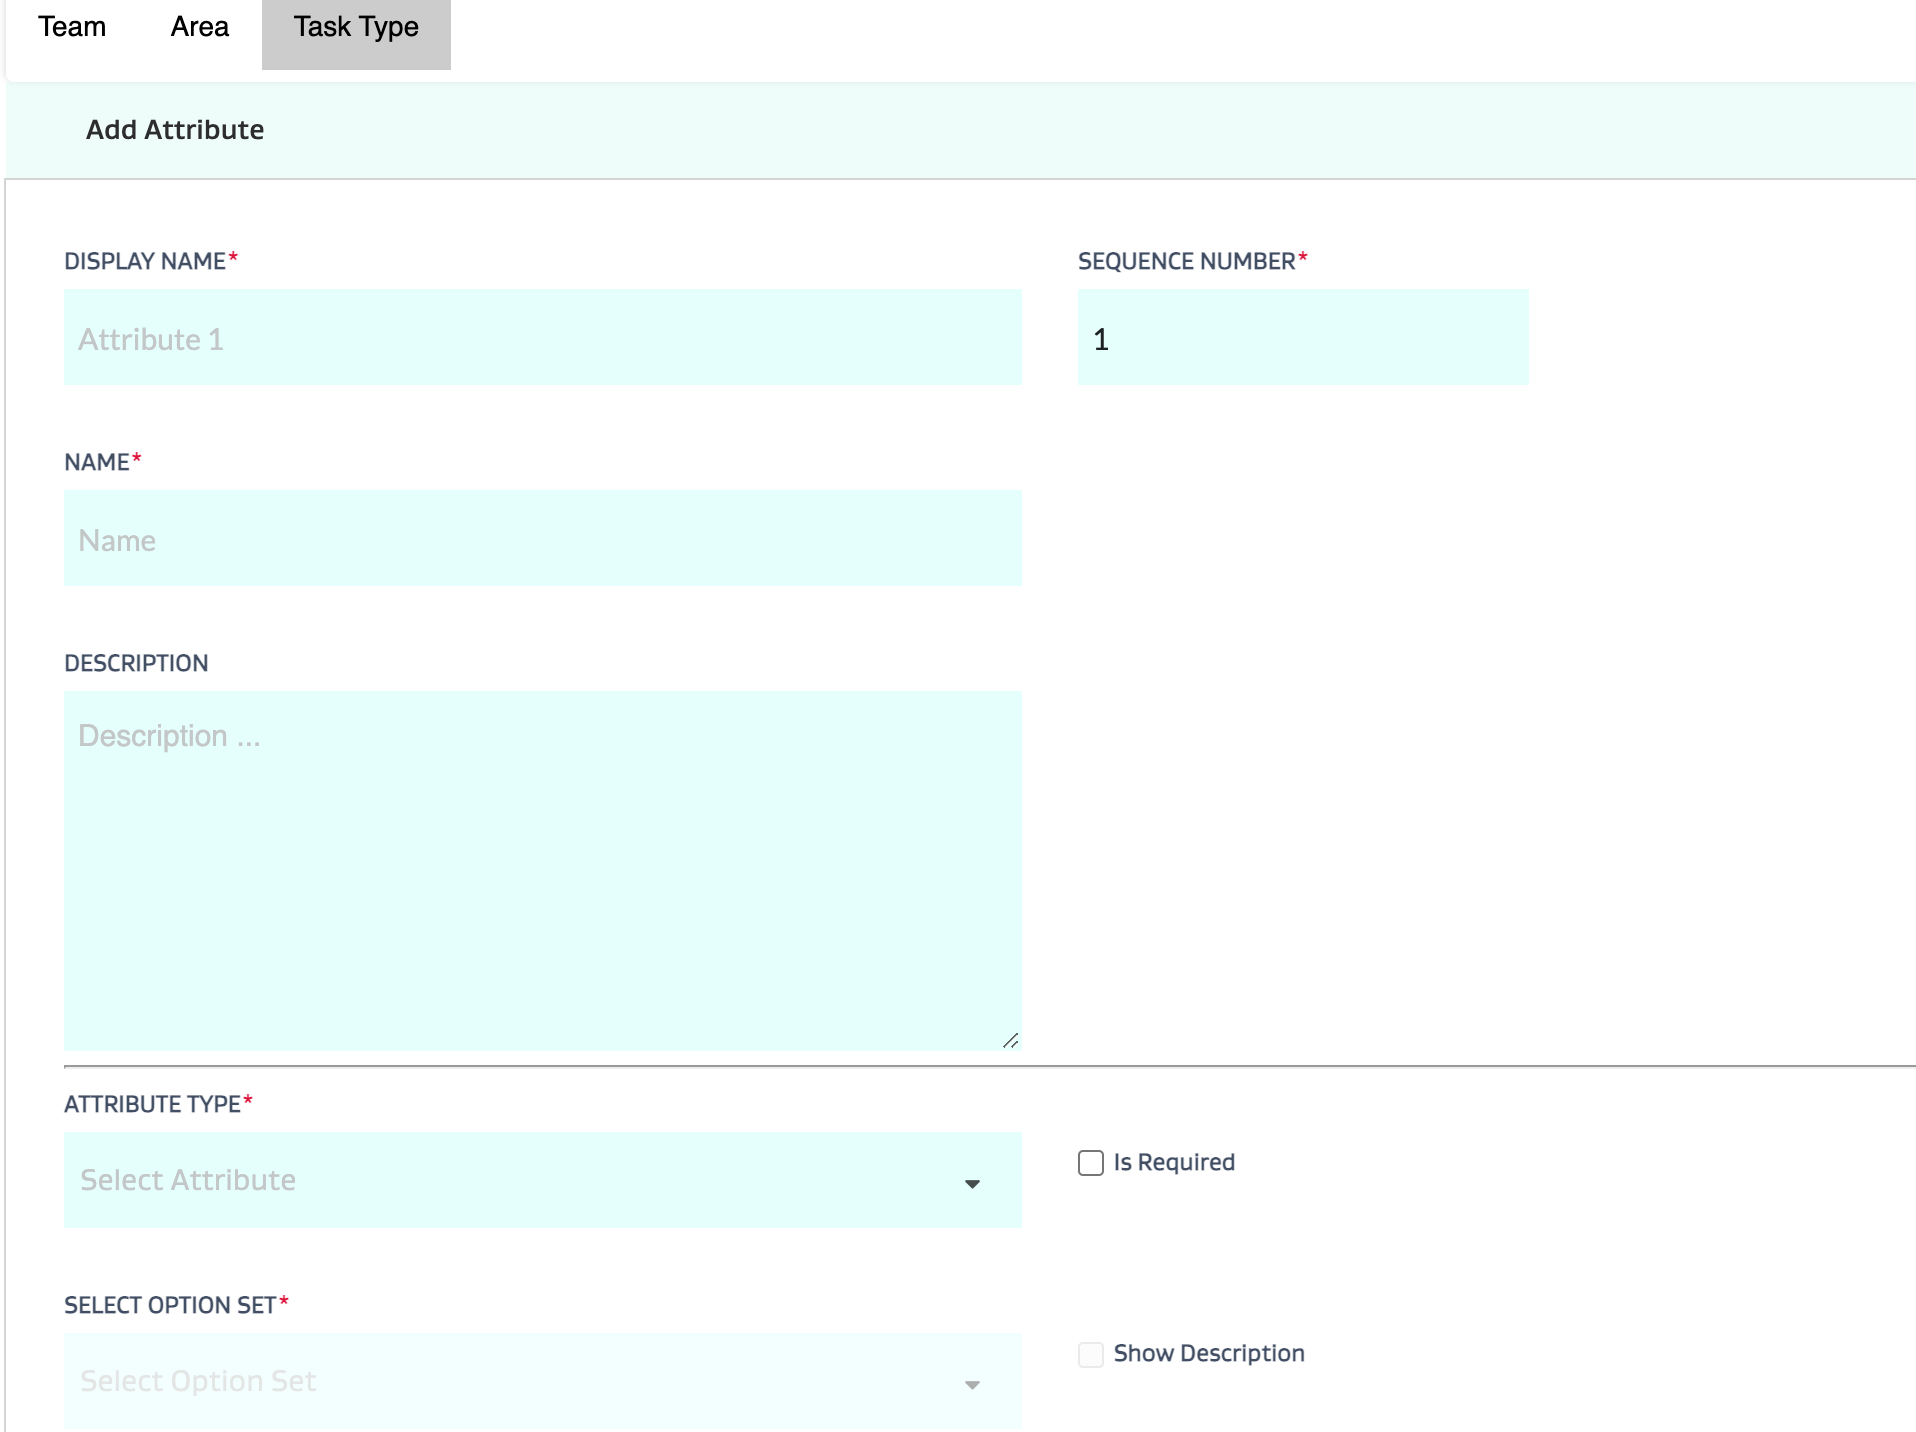Open the Area tab
This screenshot has height=1432, width=1916.
tap(199, 27)
